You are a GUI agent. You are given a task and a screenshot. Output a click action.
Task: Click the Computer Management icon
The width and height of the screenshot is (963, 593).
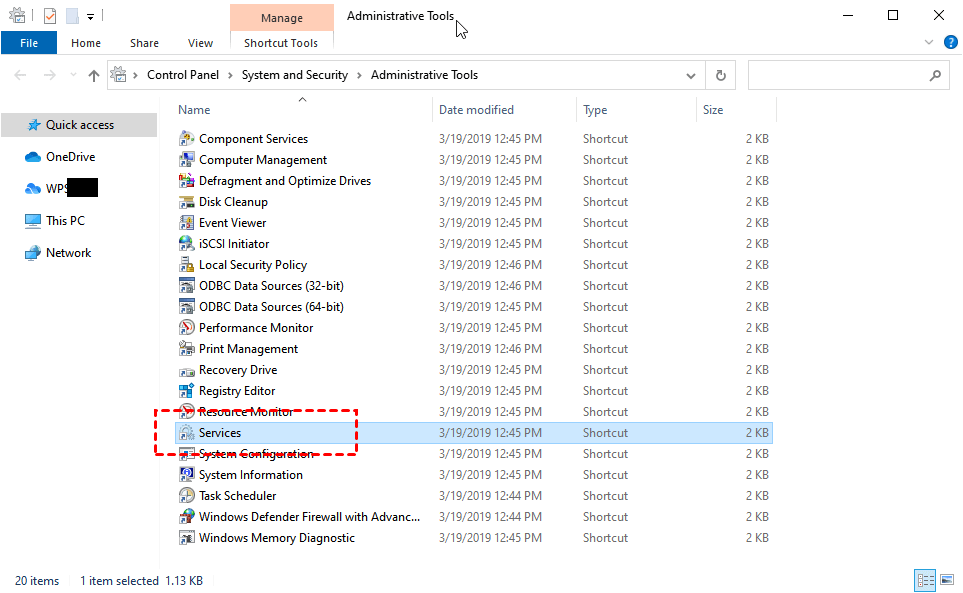point(186,160)
